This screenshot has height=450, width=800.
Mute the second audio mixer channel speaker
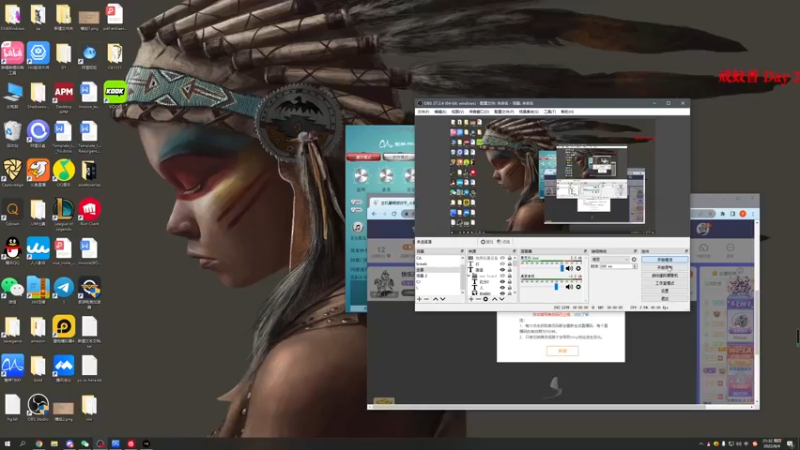click(569, 287)
